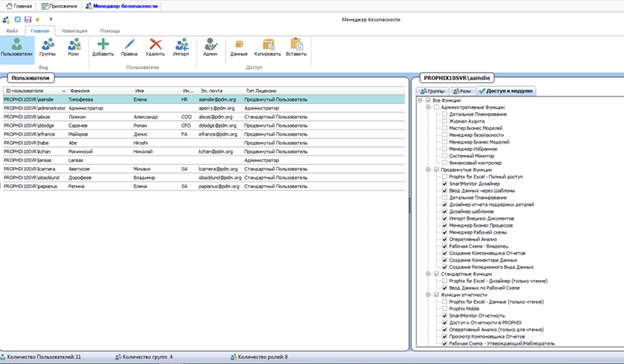Sort by Фамилия column header

100,91
